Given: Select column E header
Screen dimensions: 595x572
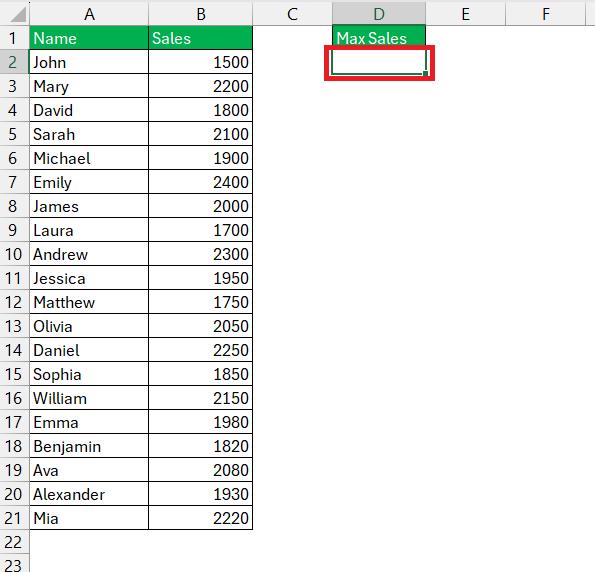Looking at the screenshot, I should (466, 14).
